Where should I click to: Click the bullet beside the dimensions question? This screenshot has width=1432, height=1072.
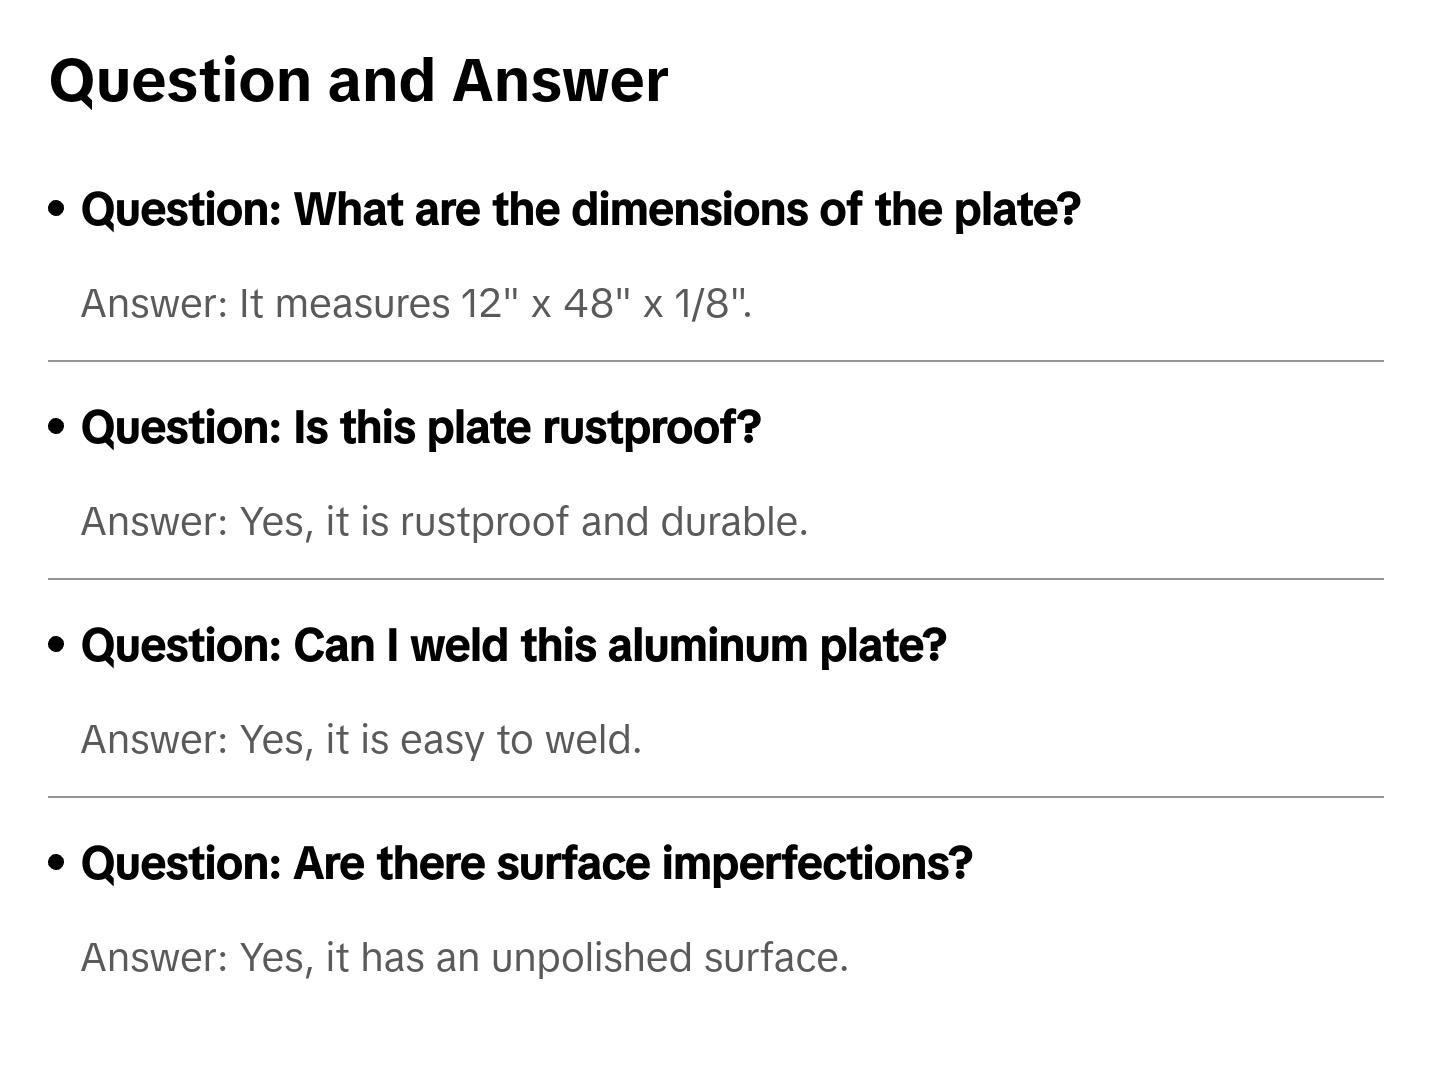click(57, 209)
